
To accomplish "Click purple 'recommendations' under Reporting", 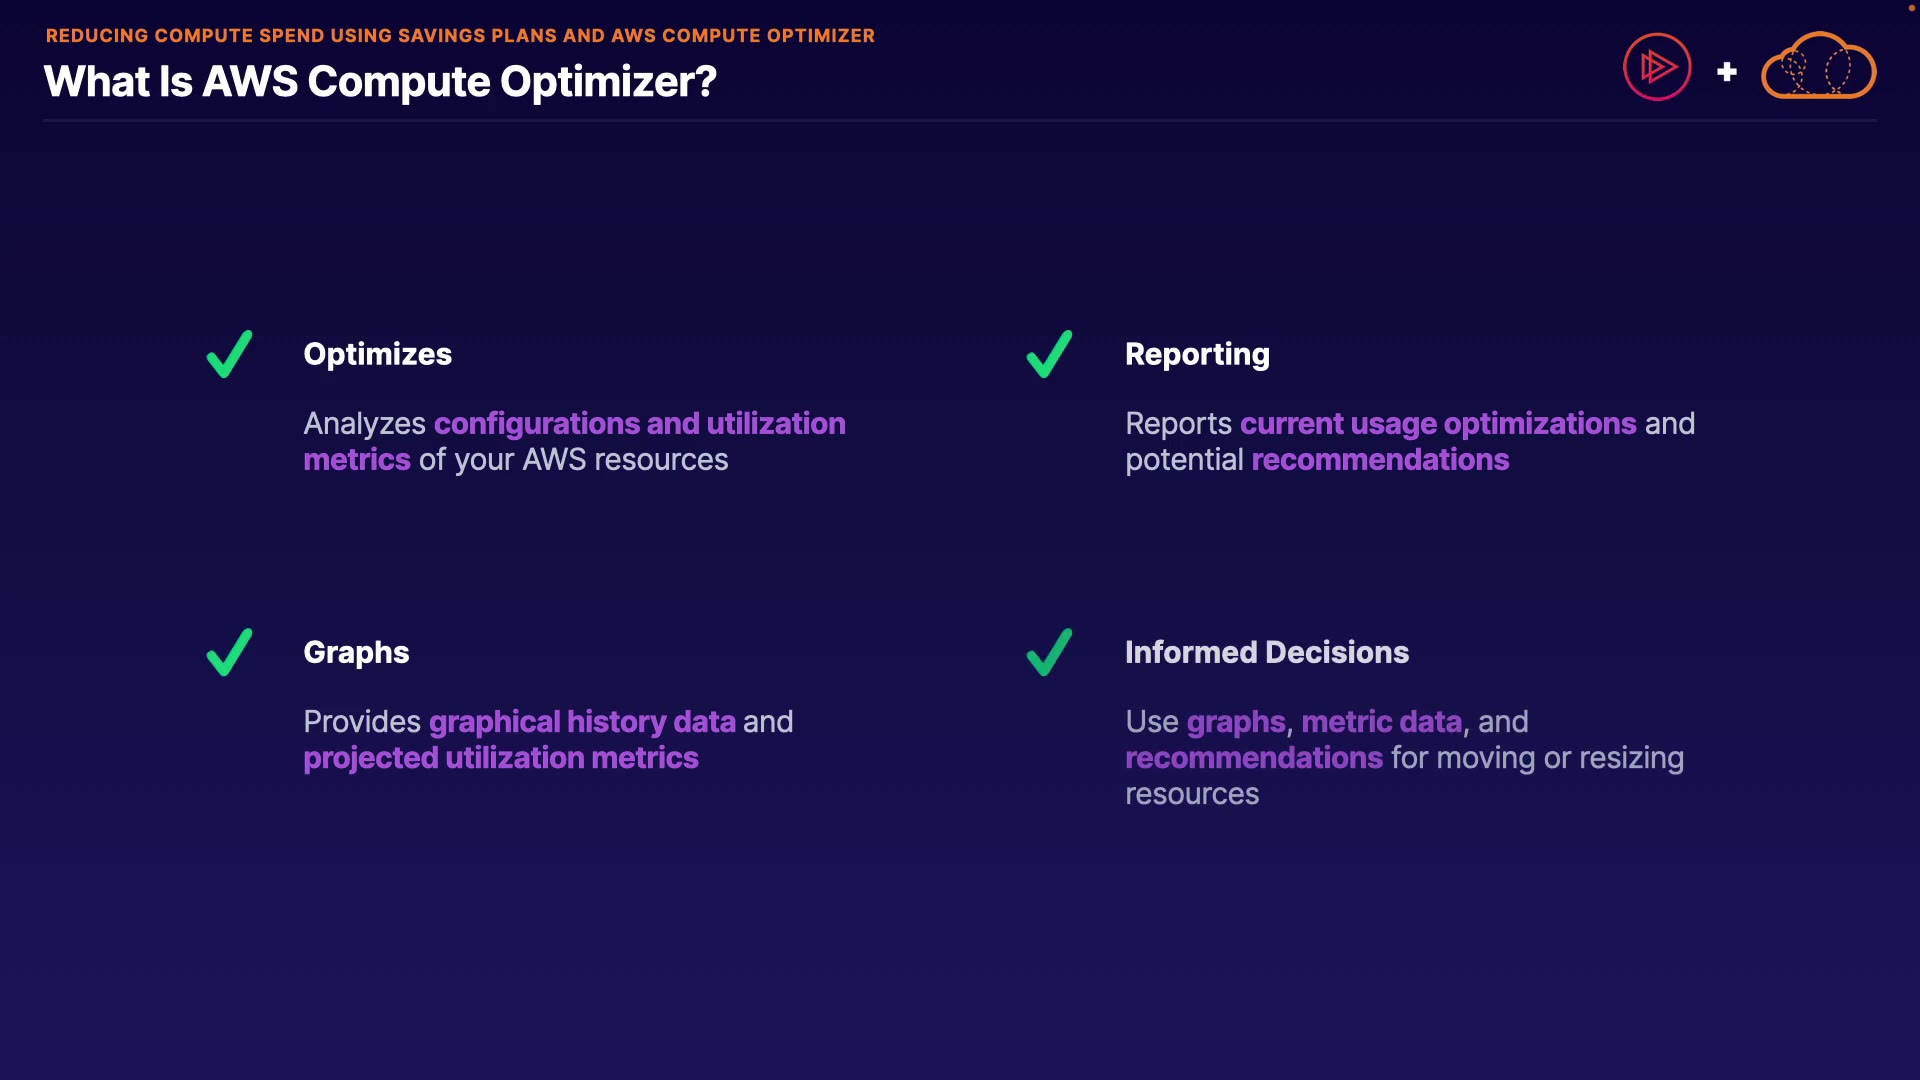I will click(x=1380, y=460).
